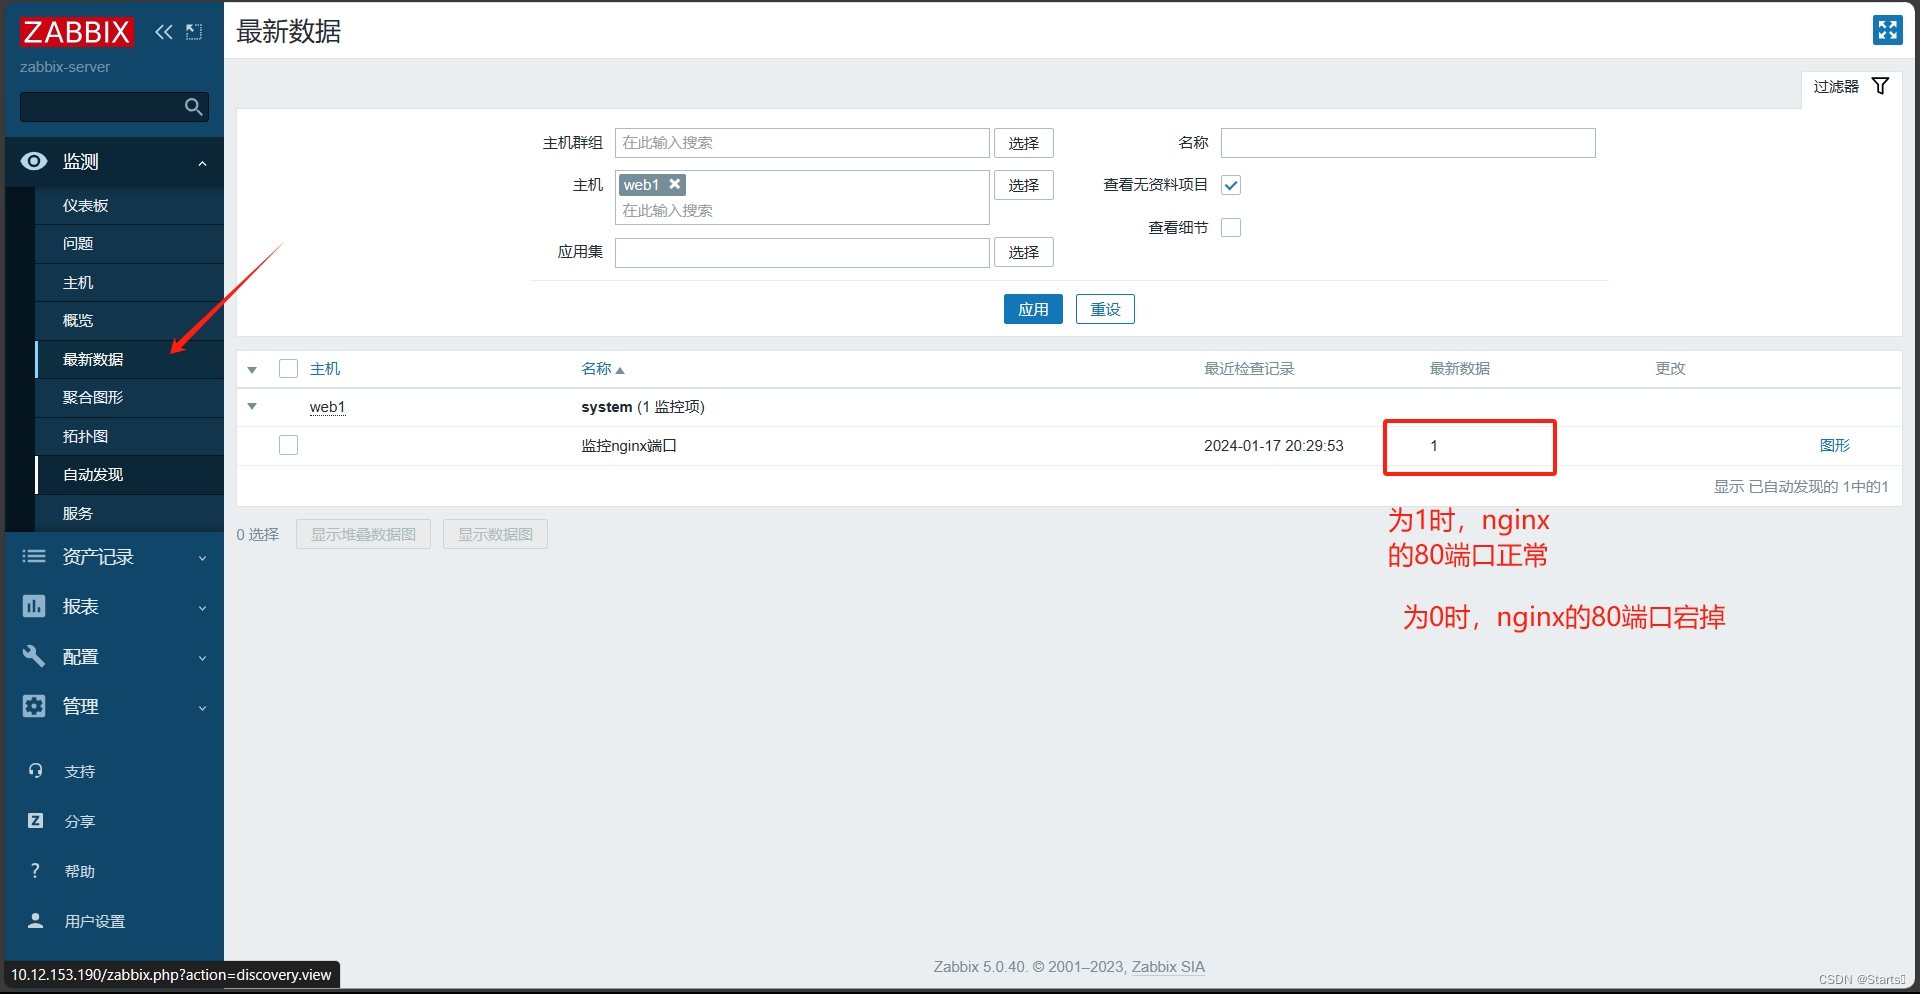Sort by 名称 column header
This screenshot has width=1920, height=994.
tap(602, 369)
